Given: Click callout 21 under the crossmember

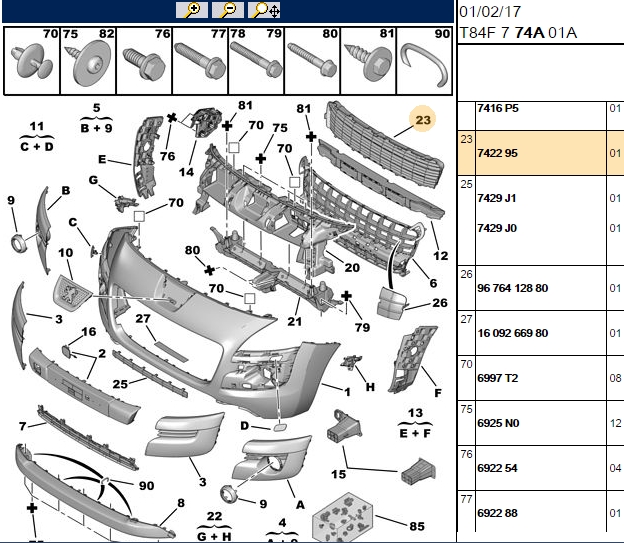Looking at the screenshot, I should tap(294, 321).
